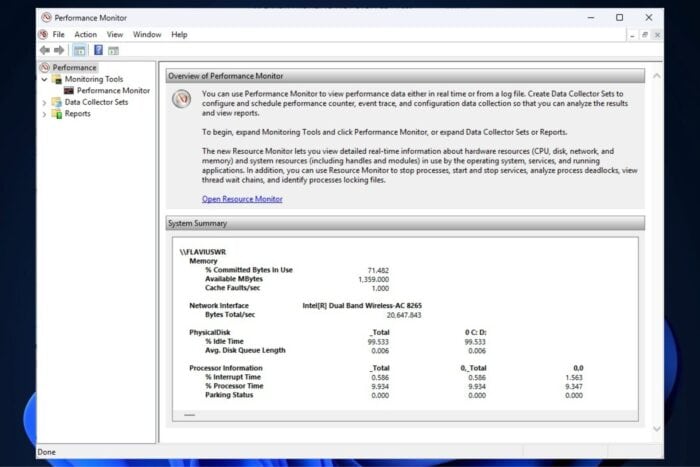Select Reports tree item

click(77, 114)
